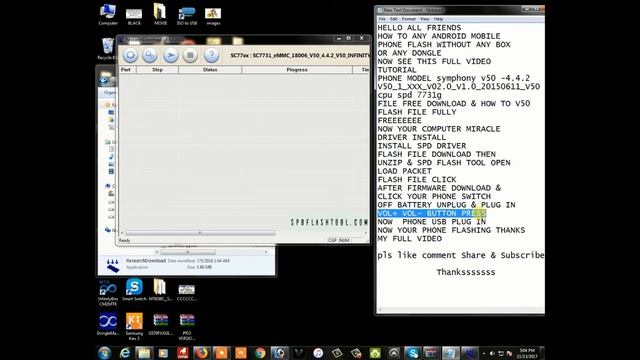Open the Format menu in Notepad

pos(409,19)
